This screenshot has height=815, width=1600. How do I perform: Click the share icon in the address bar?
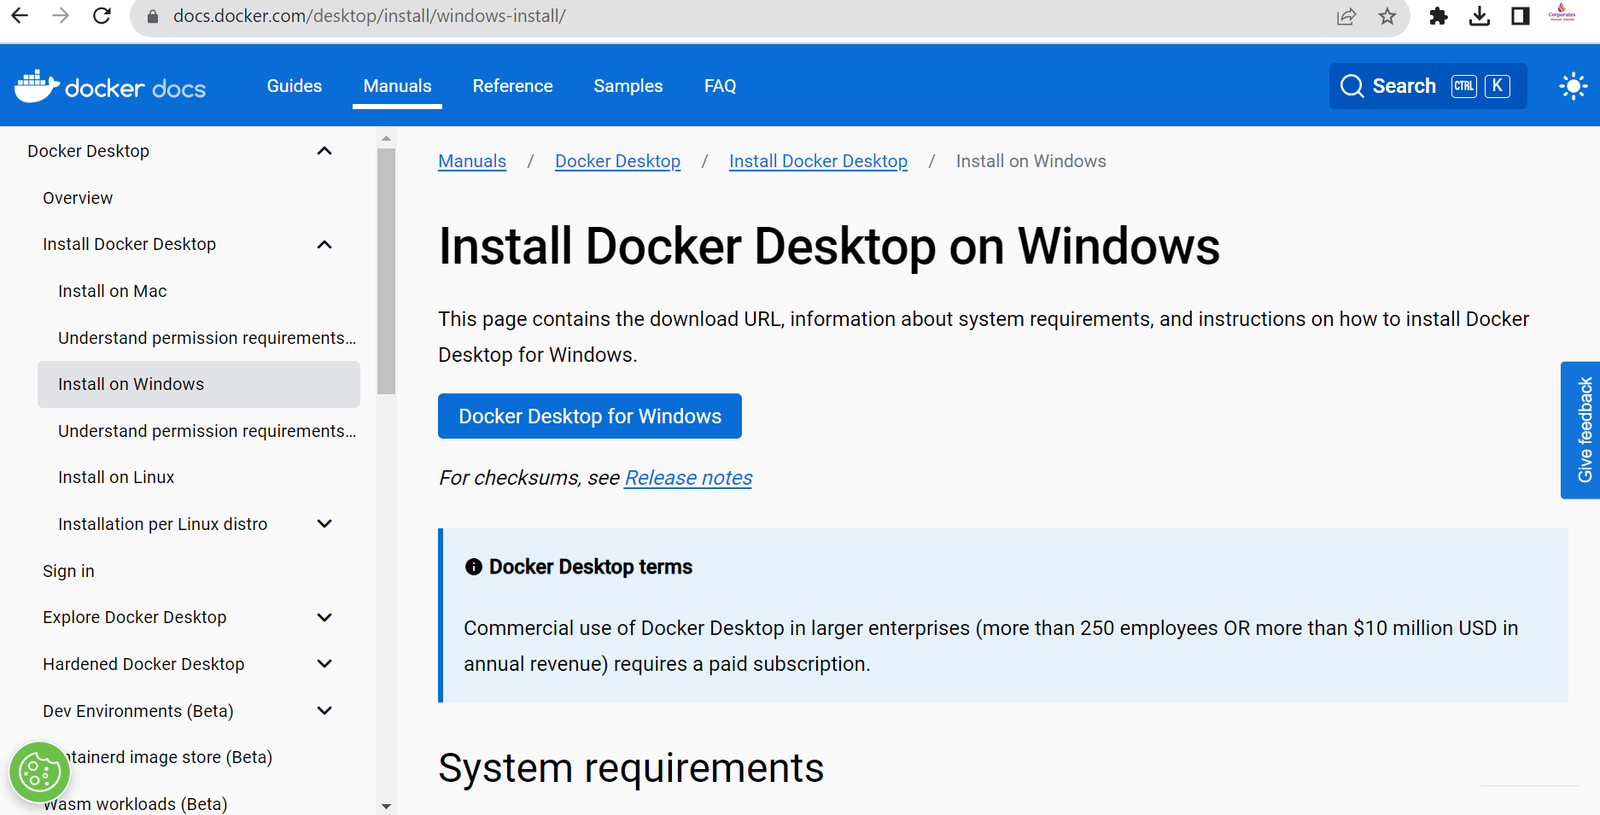[1346, 16]
